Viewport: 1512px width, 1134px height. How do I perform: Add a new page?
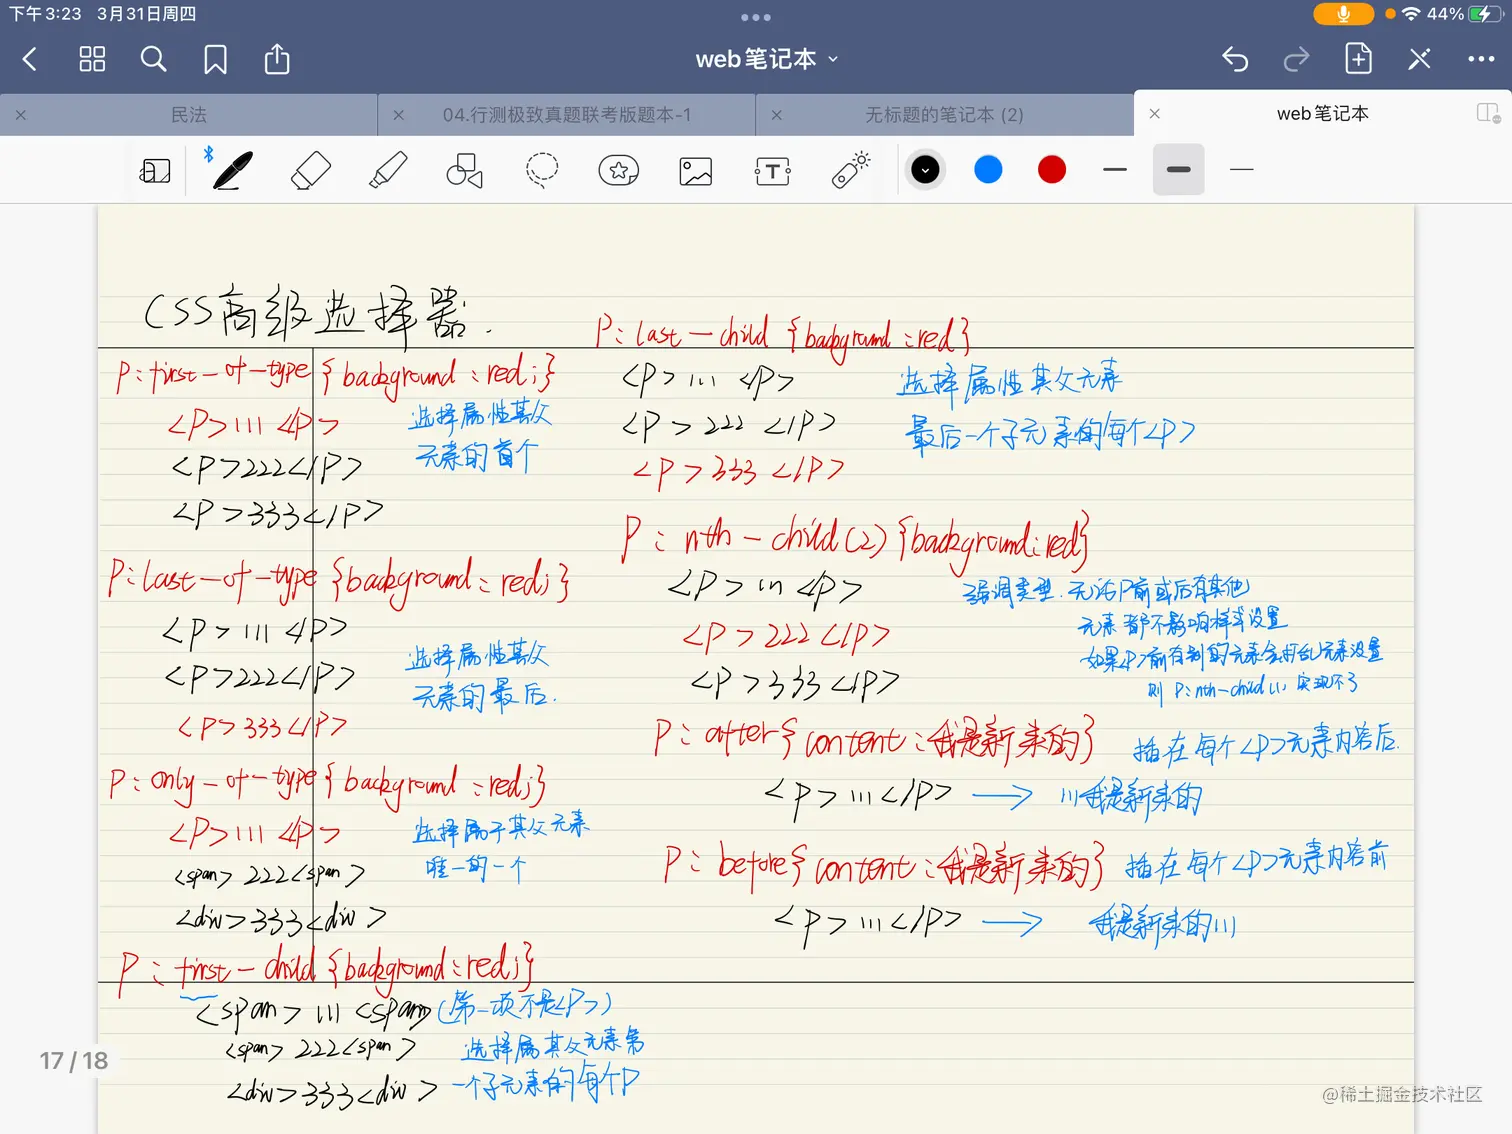[1358, 59]
